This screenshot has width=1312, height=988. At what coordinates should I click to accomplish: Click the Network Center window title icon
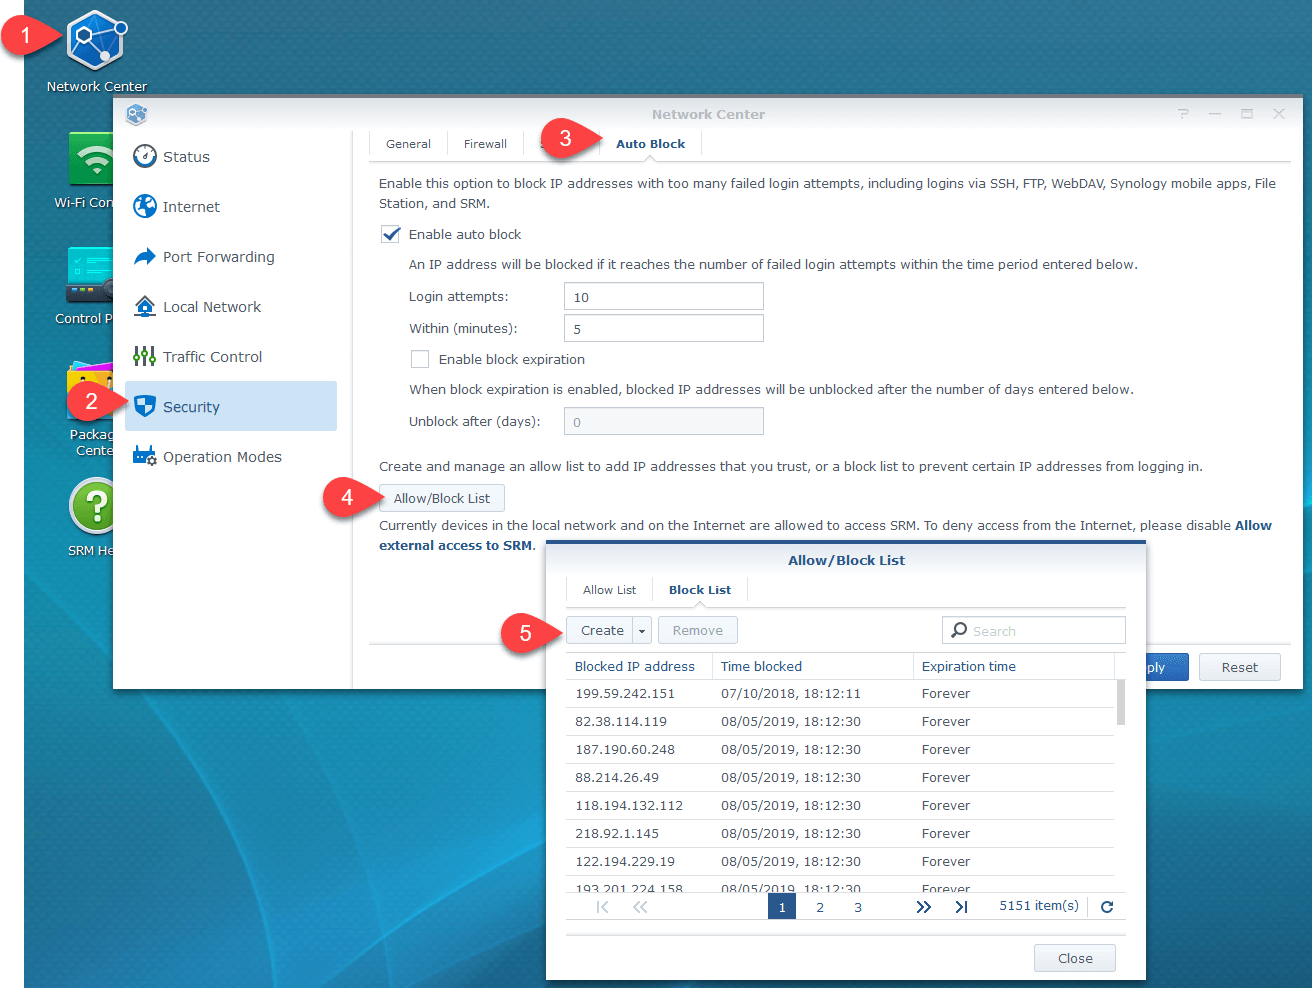(x=137, y=114)
